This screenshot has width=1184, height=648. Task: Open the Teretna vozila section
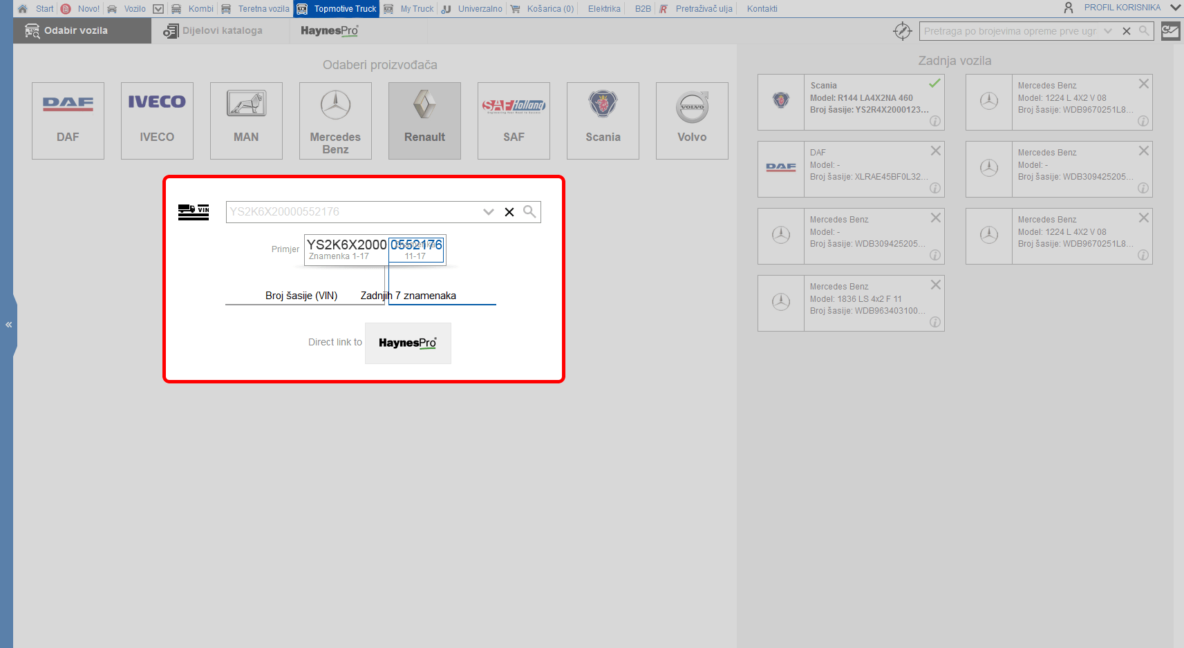(264, 9)
